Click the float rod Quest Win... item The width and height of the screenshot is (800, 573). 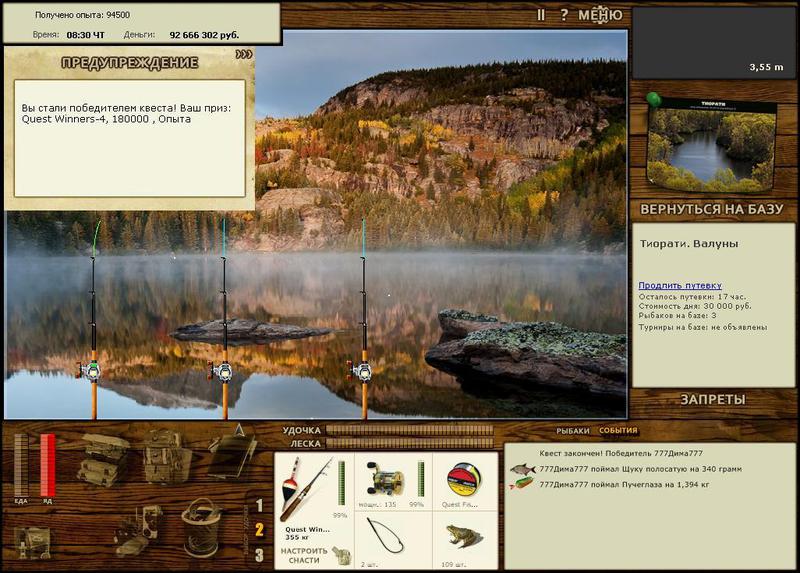point(308,489)
